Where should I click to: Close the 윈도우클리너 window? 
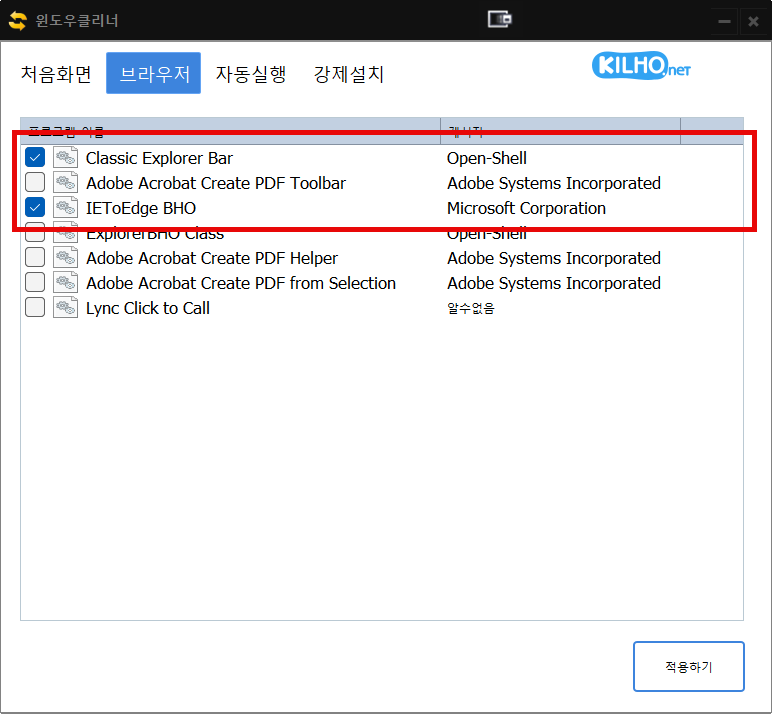click(x=753, y=21)
